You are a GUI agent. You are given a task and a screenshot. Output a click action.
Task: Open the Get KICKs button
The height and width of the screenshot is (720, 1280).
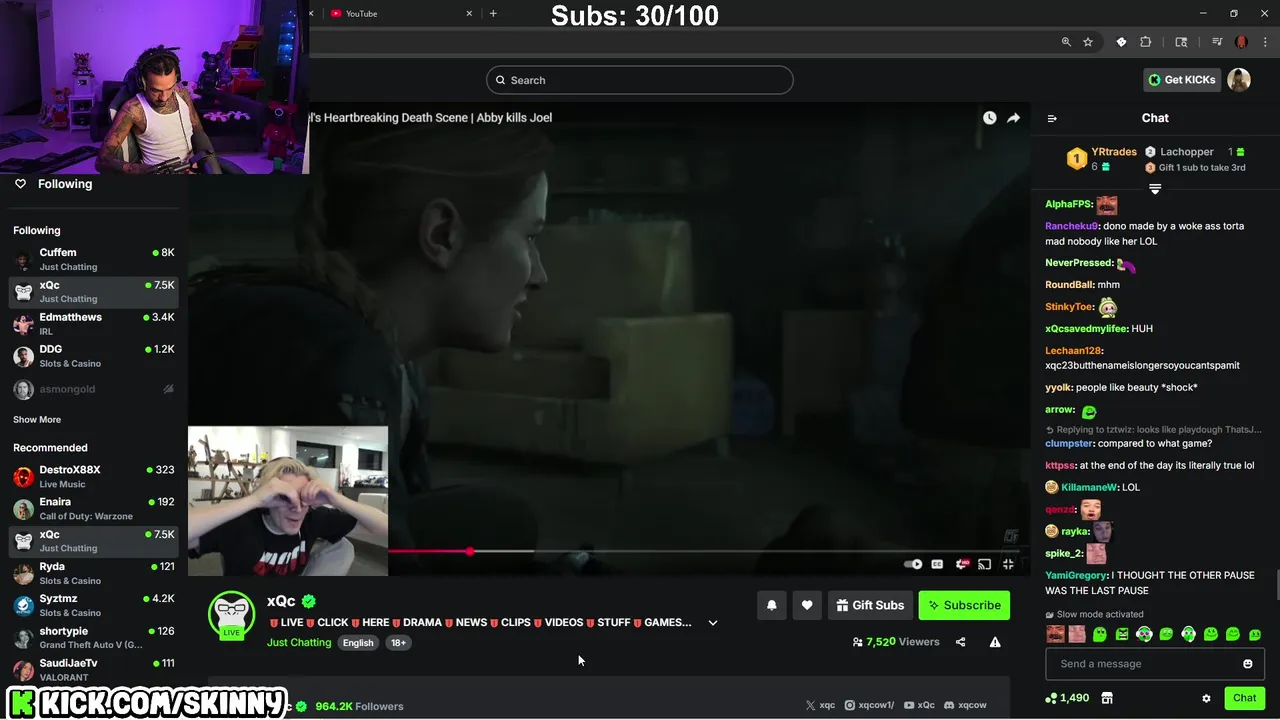coord(1182,80)
